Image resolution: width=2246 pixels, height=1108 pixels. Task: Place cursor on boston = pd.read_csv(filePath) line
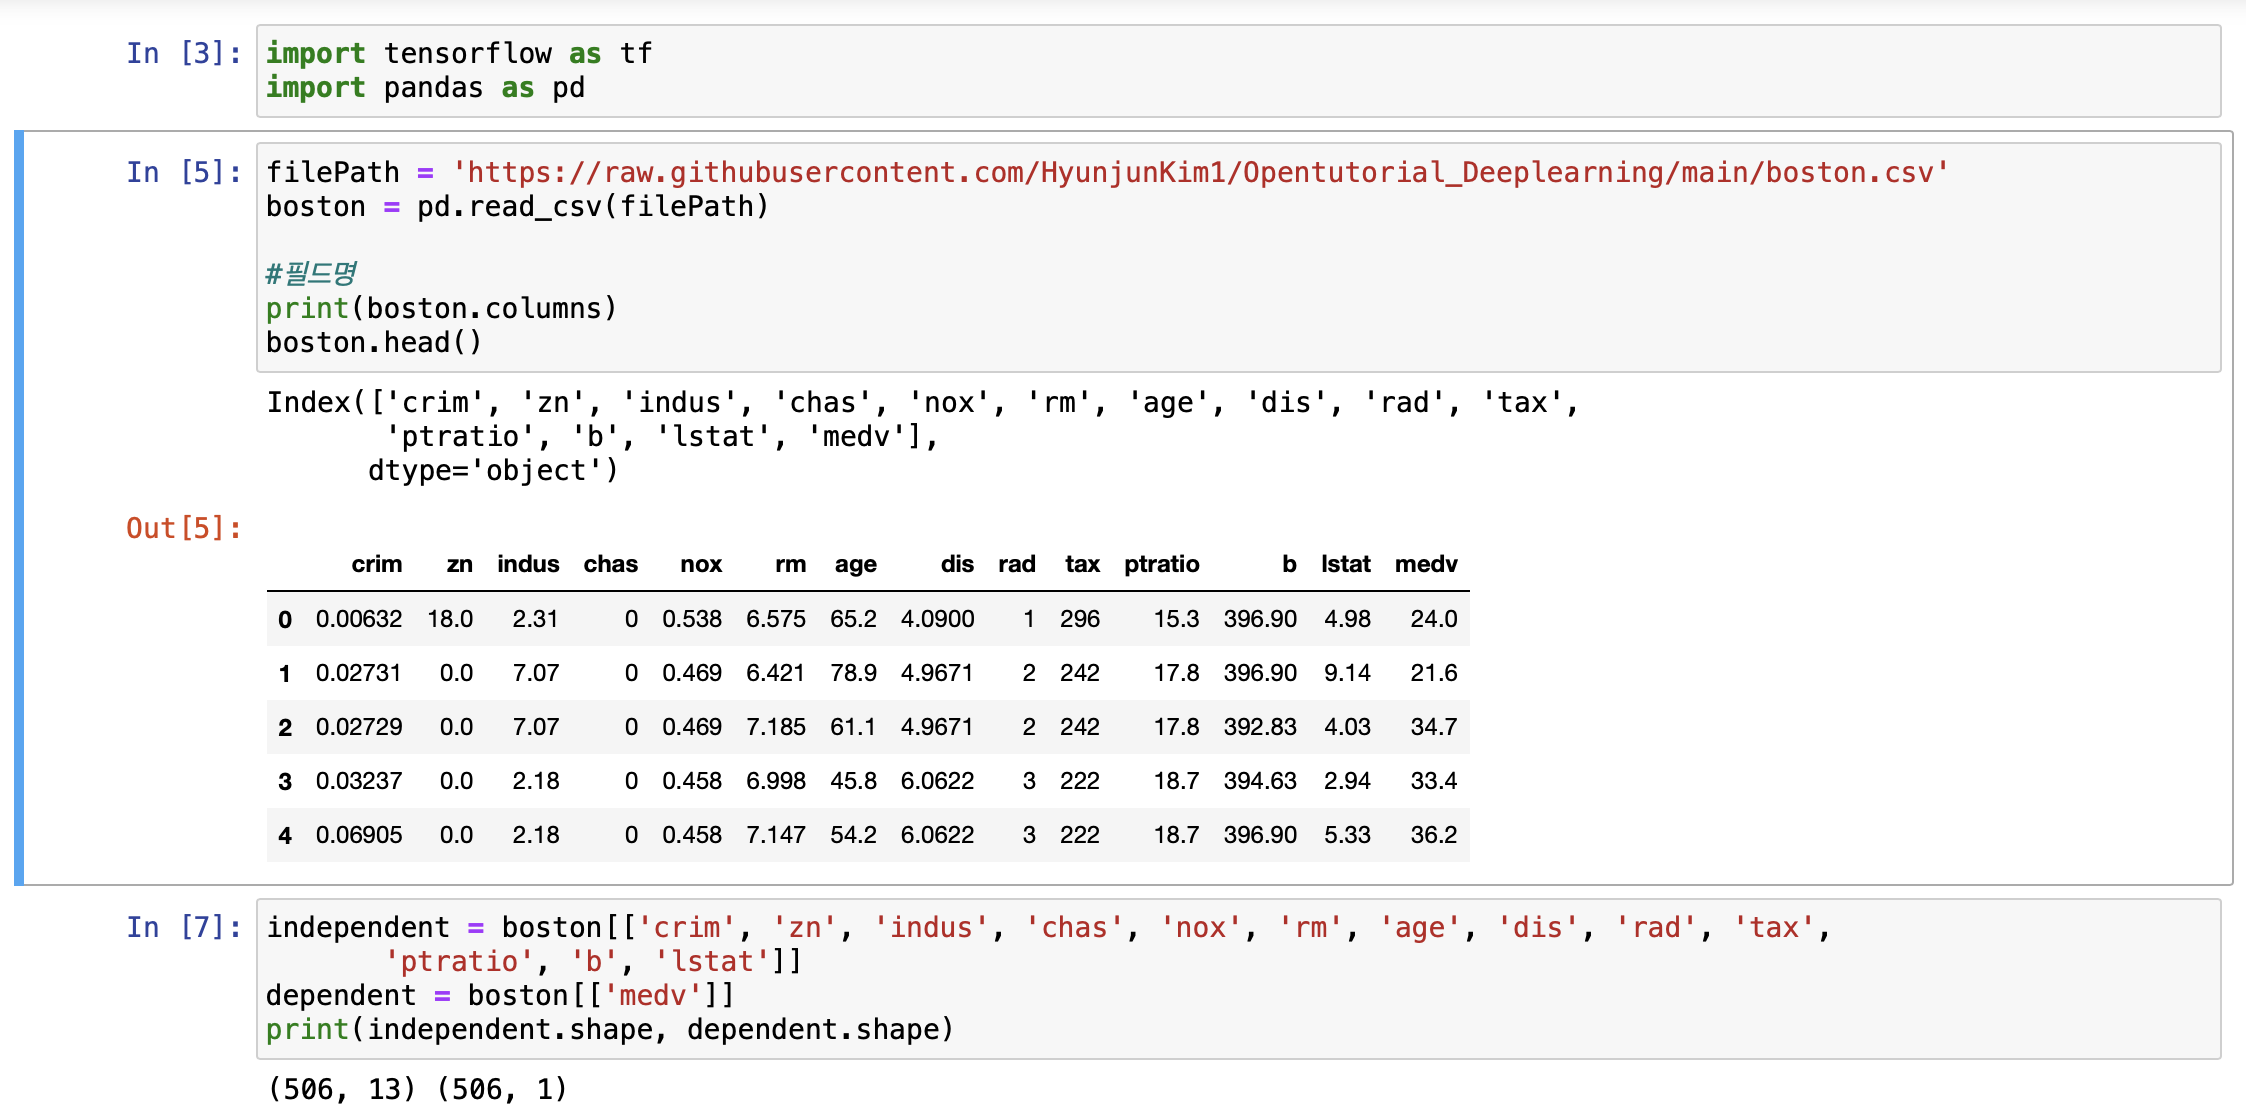pos(517,207)
